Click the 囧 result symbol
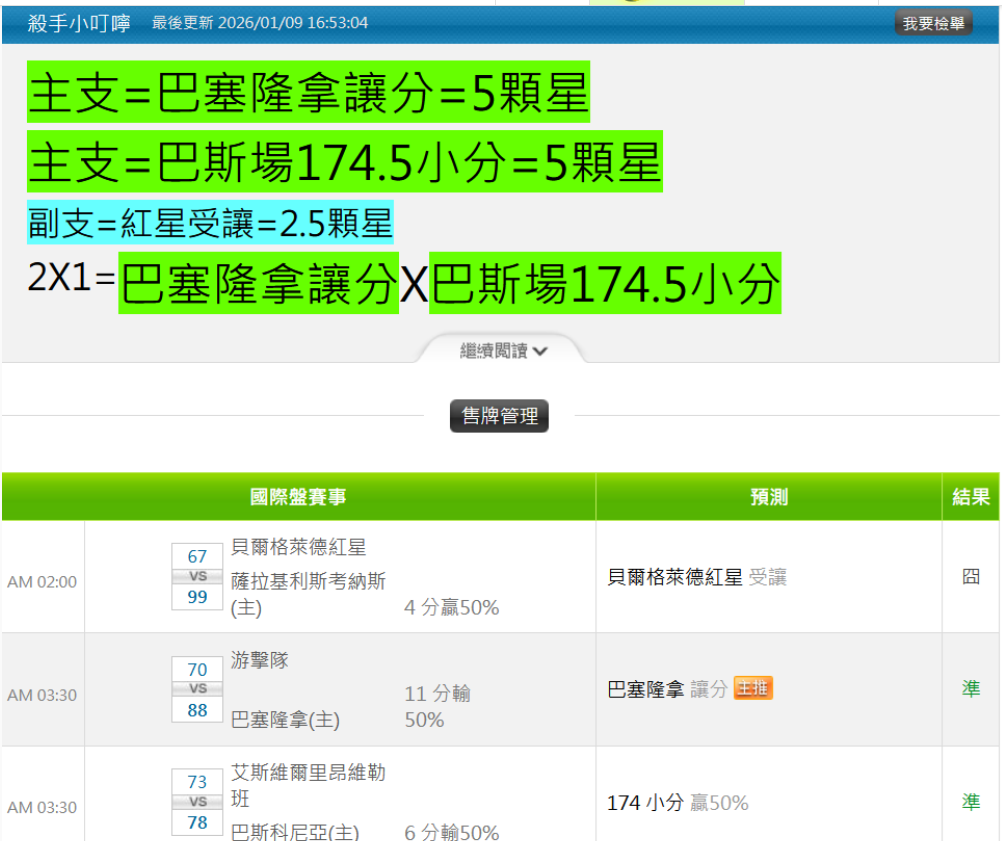1002x841 pixels. click(970, 577)
